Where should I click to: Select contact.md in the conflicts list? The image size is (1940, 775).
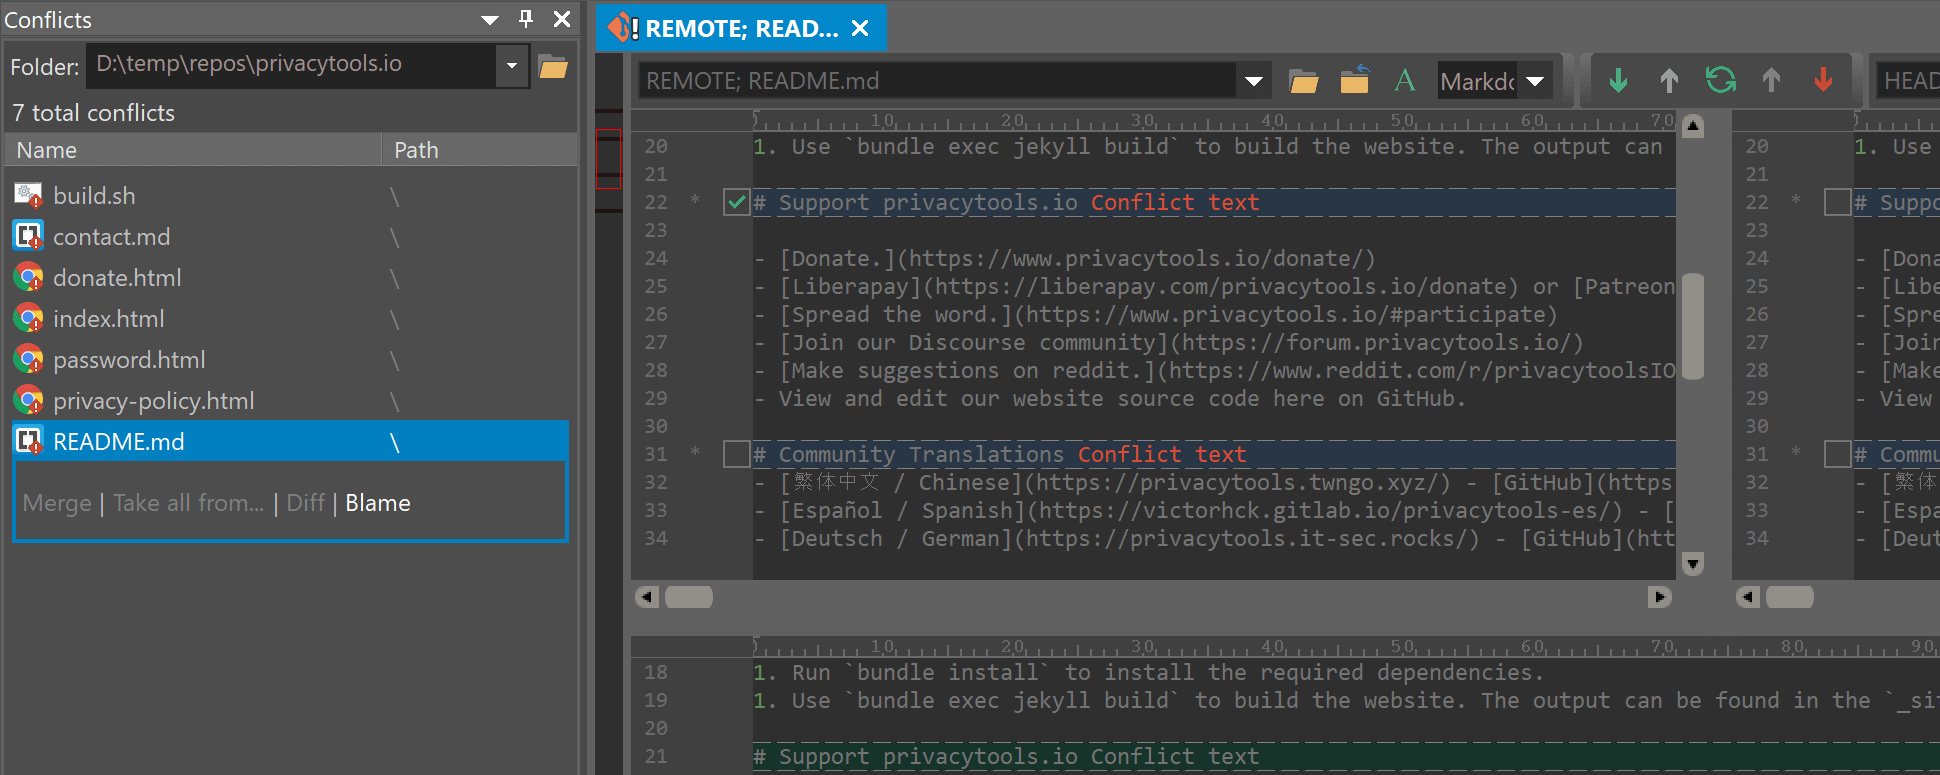(111, 237)
